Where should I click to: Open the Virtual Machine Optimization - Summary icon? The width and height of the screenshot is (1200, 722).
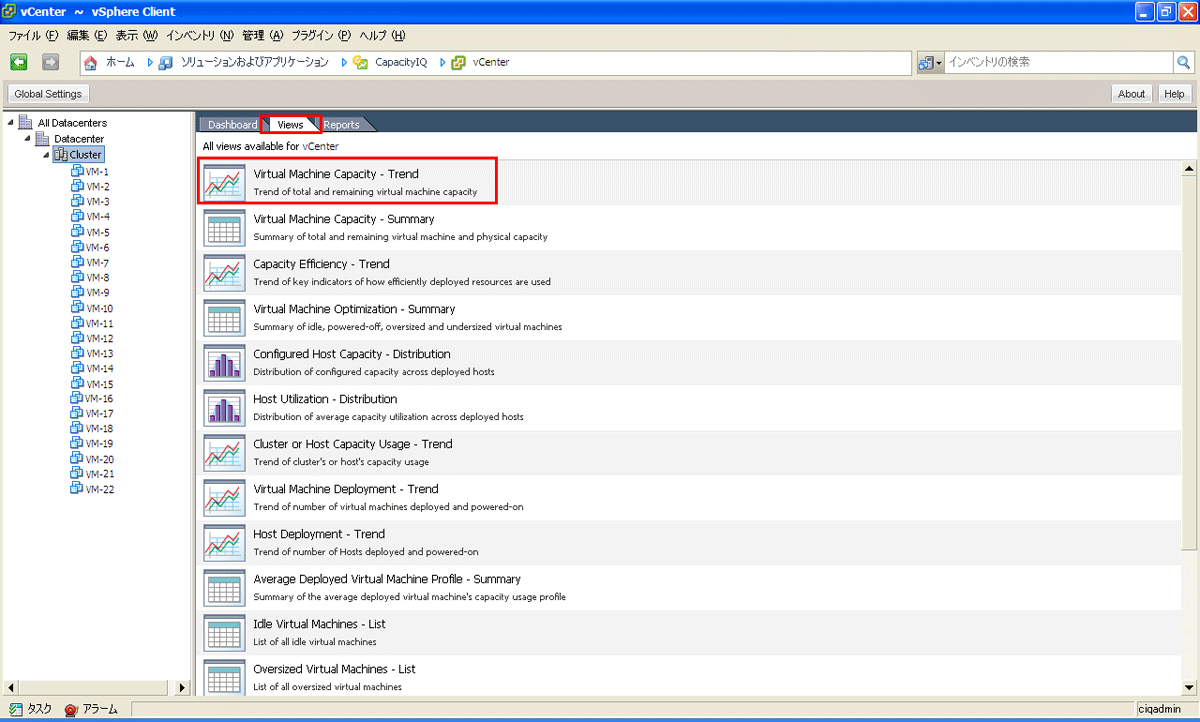224,317
